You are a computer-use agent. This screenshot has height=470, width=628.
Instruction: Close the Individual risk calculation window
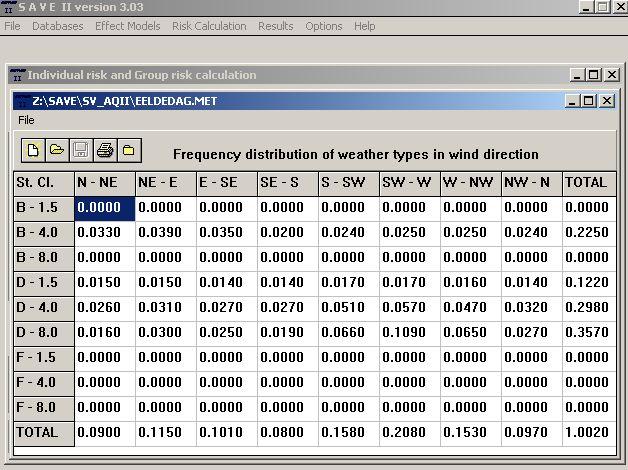tap(612, 75)
